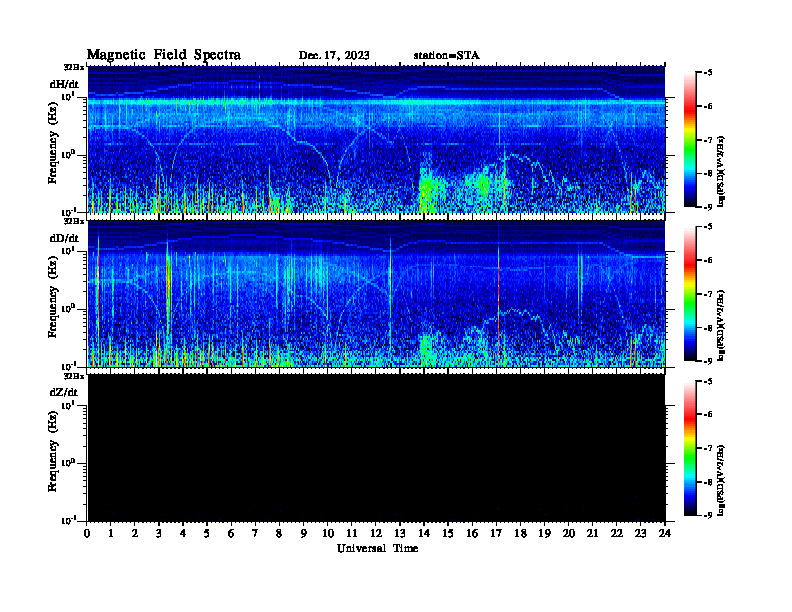Click the 'dZ/dt' panel label

[64, 392]
